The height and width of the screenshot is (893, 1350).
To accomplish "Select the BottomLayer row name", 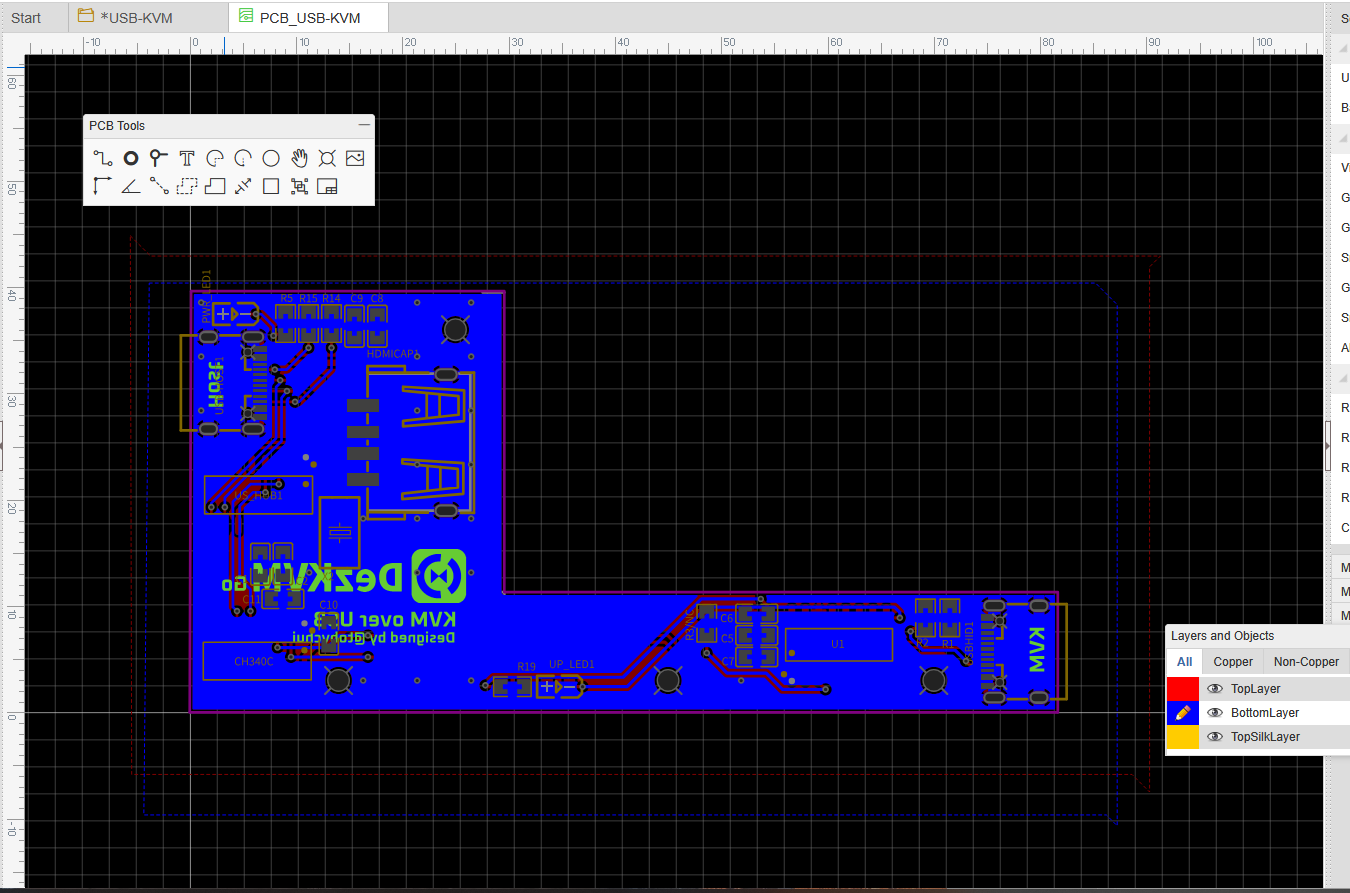I will coord(1265,713).
